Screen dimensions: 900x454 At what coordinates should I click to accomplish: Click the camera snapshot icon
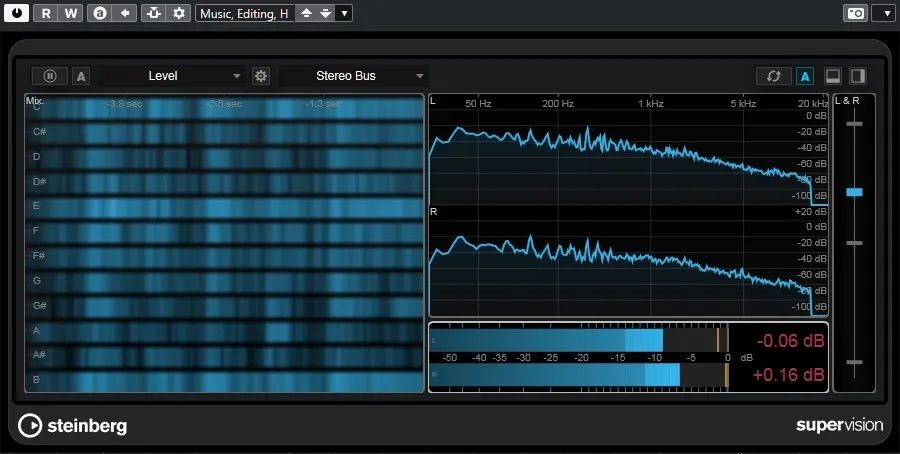(x=855, y=13)
